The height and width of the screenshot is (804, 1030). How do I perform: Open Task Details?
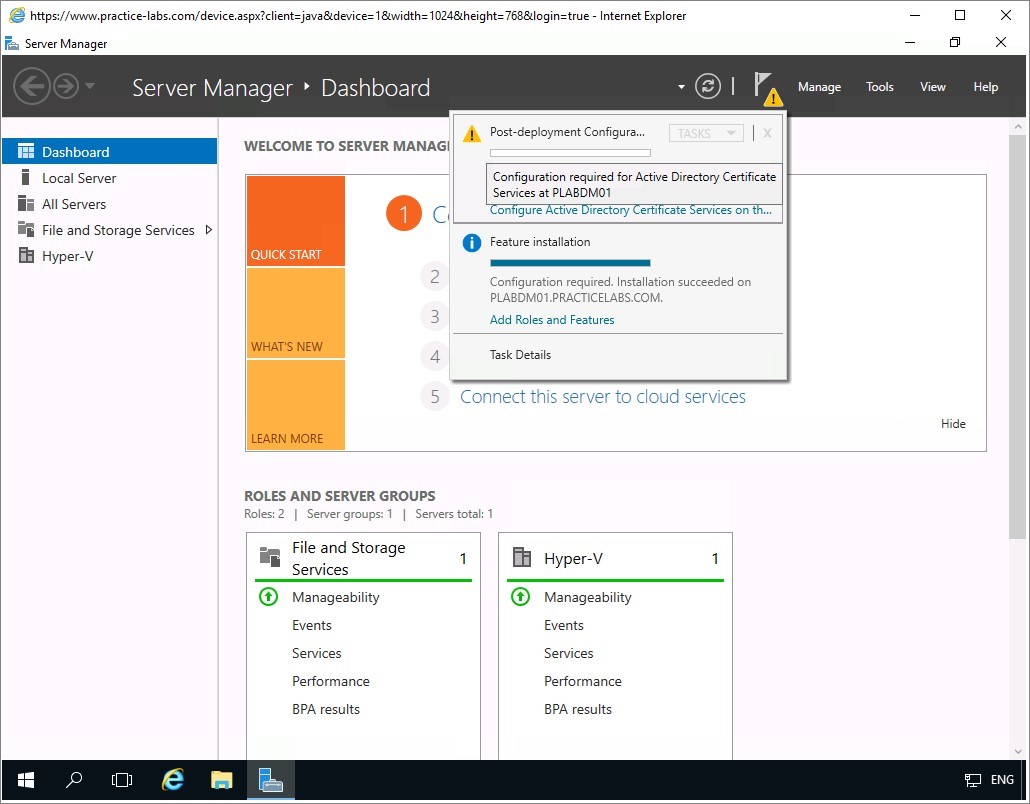(520, 355)
